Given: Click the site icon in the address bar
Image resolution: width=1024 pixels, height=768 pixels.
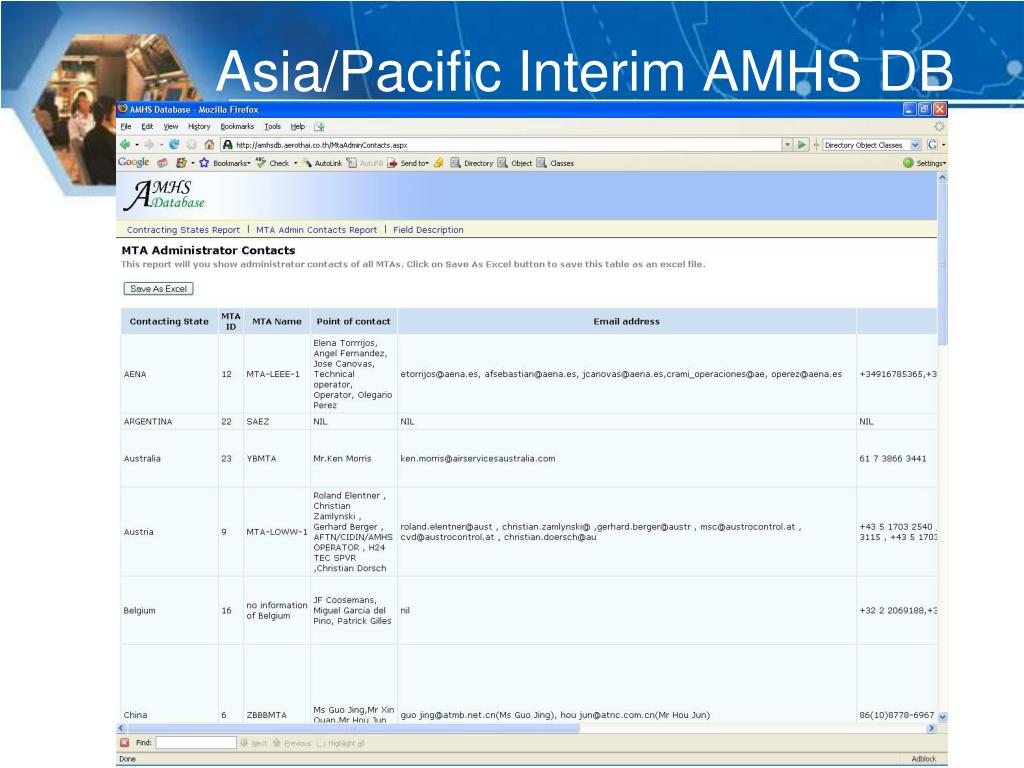Looking at the screenshot, I should pyautogui.click(x=227, y=144).
